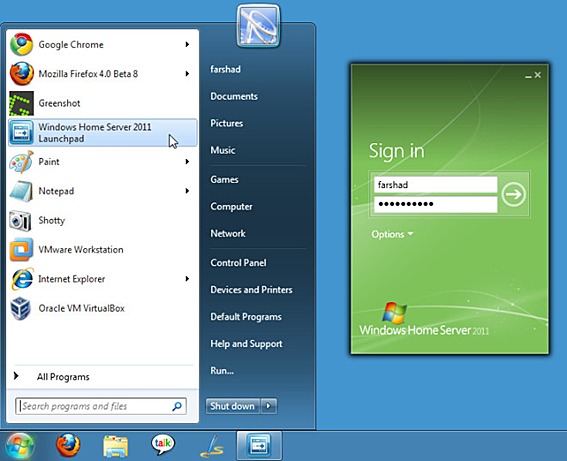Click the Greenshot label
567x461 pixels.
coord(59,103)
